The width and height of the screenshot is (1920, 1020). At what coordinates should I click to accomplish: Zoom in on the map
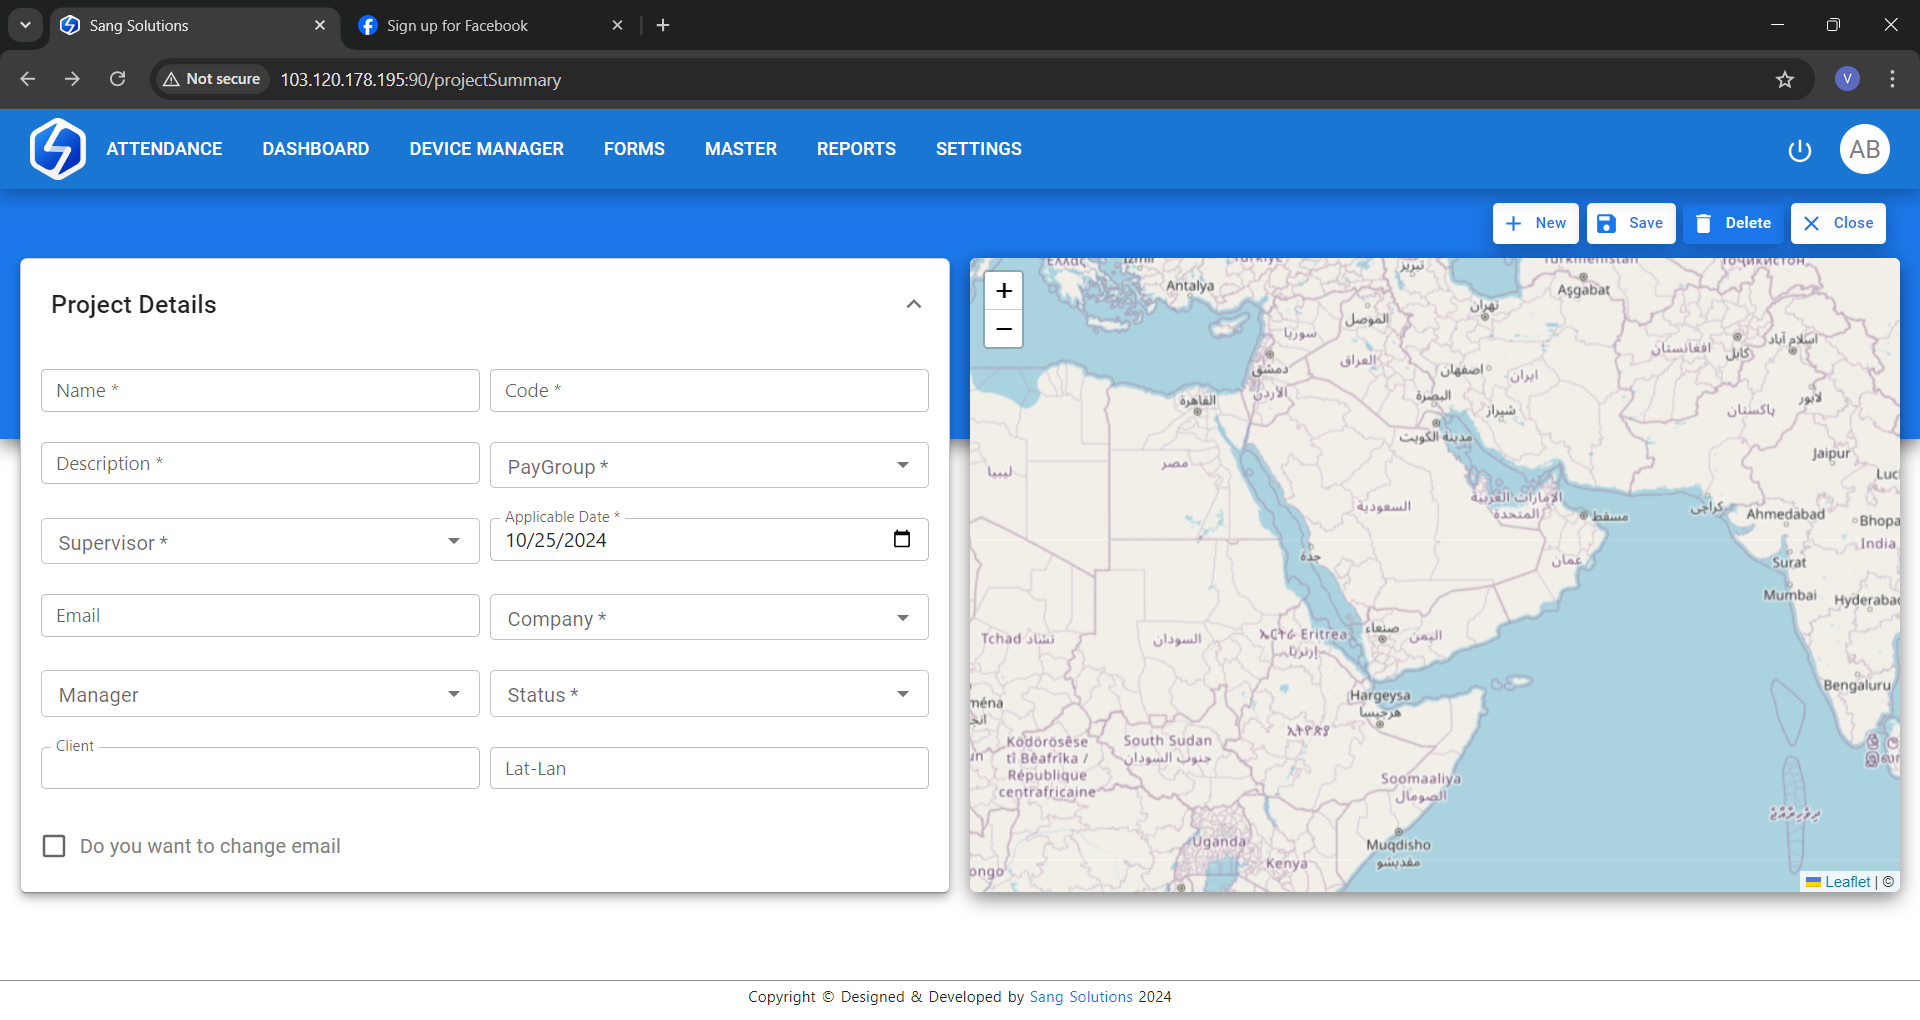[1004, 291]
